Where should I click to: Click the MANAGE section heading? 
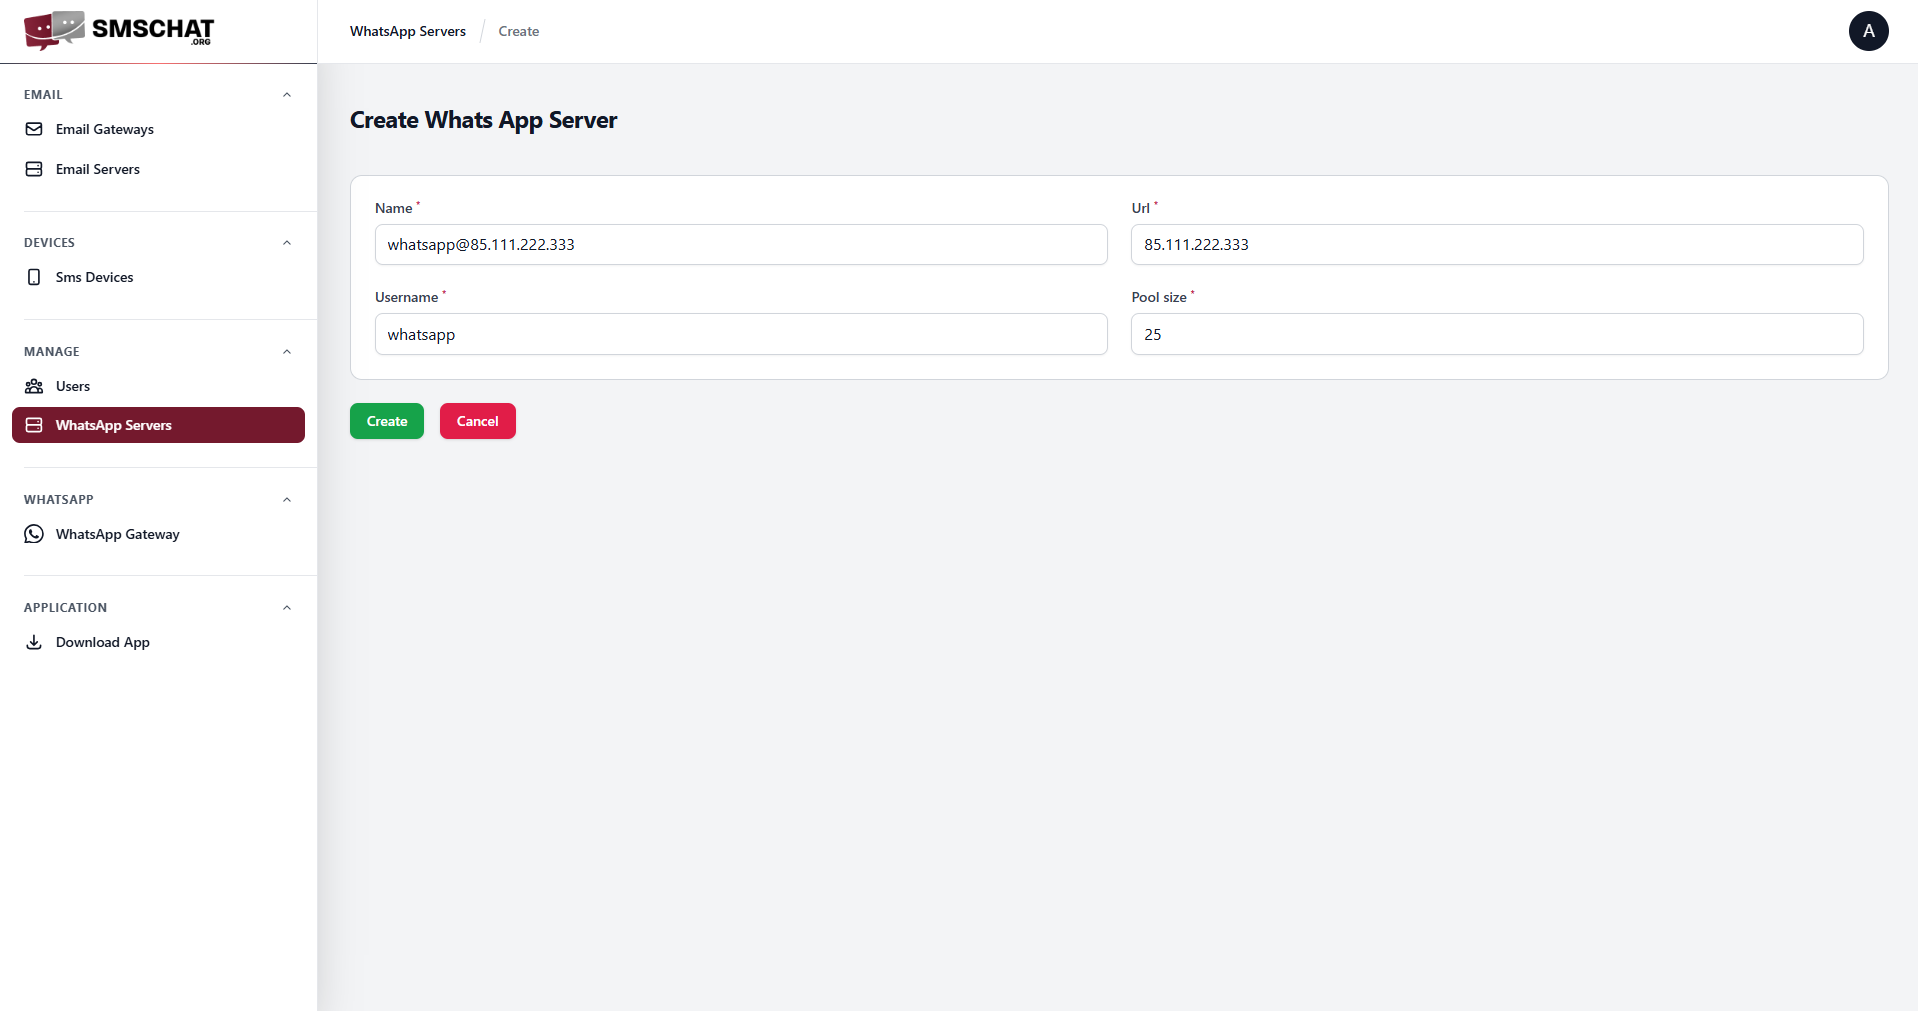52,352
